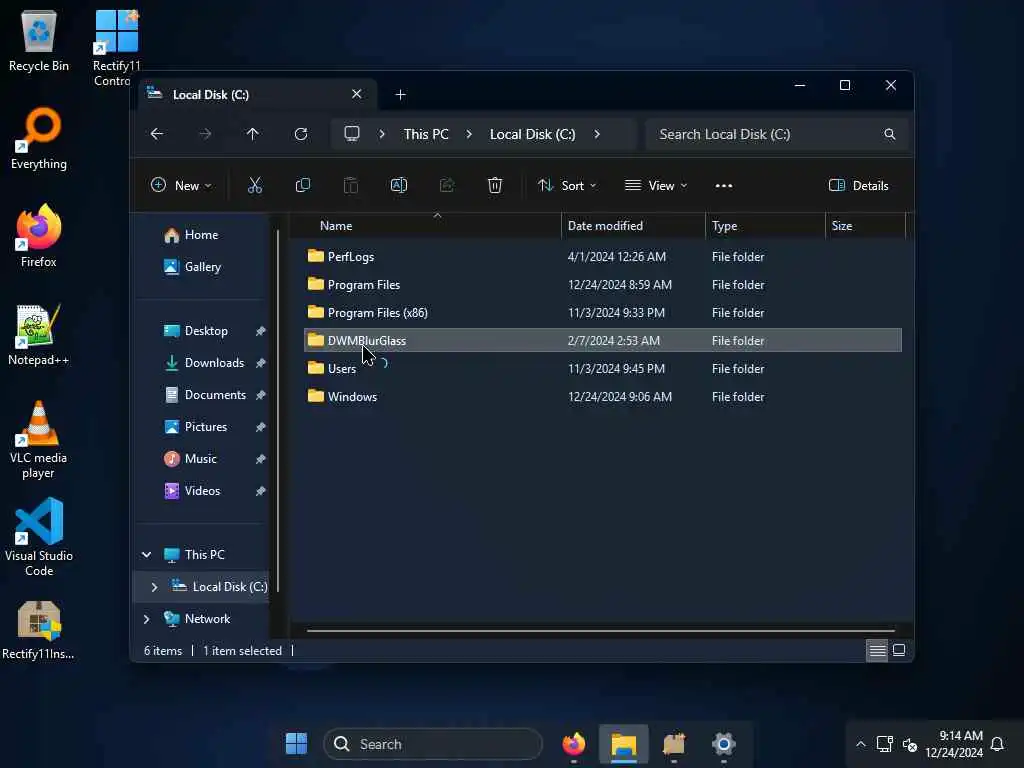This screenshot has width=1024, height=768.
Task: Open Windows Start menu
Action: tap(296, 744)
